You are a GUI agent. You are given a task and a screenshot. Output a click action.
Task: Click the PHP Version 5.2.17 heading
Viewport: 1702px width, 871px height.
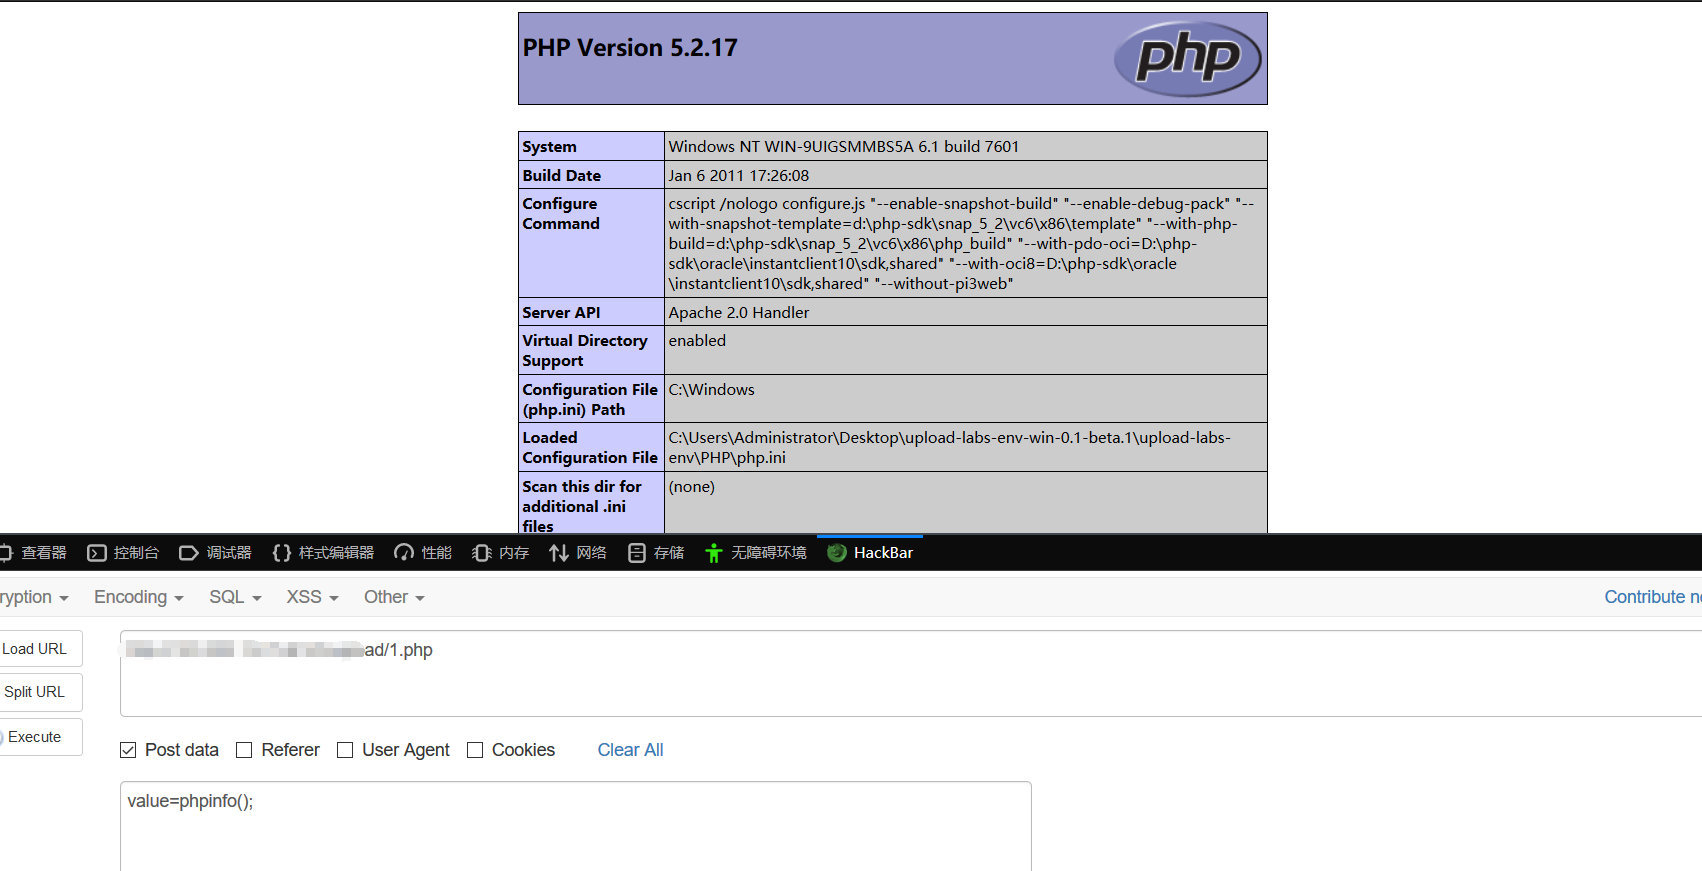[630, 48]
